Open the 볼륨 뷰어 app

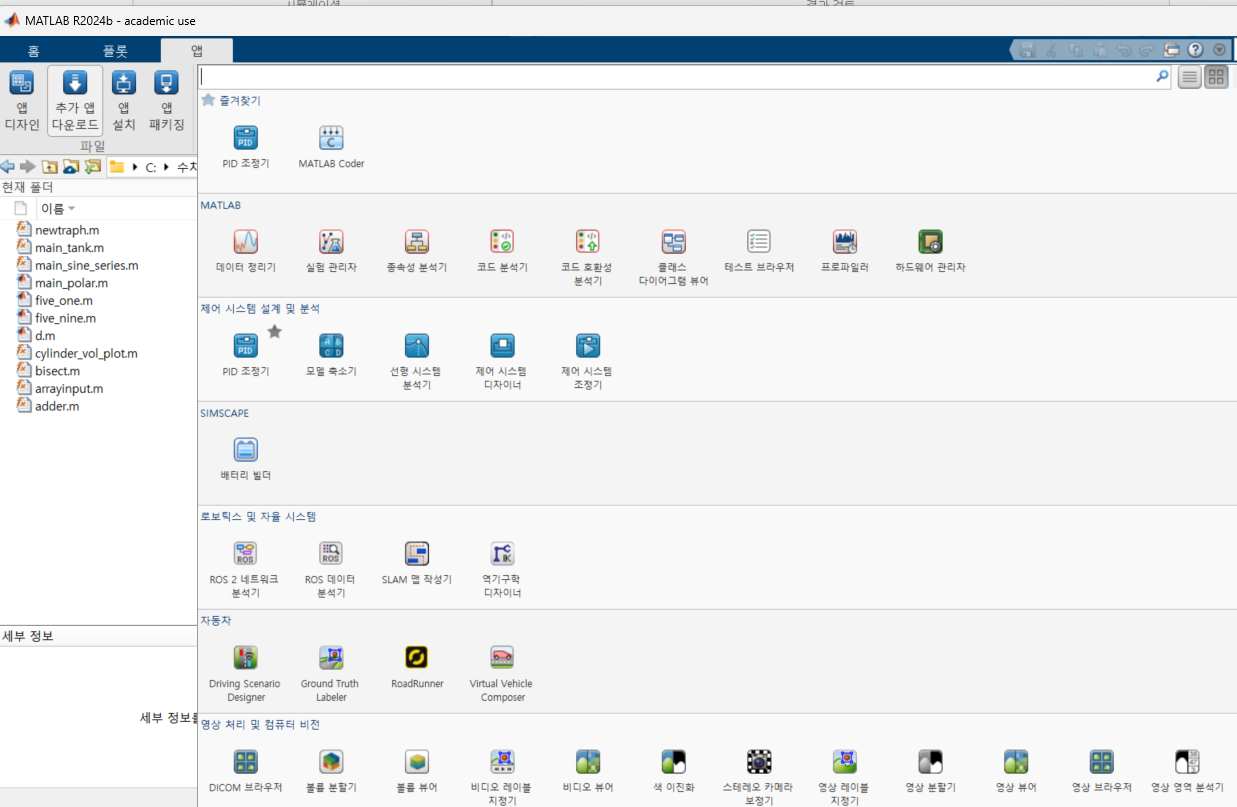(x=417, y=771)
